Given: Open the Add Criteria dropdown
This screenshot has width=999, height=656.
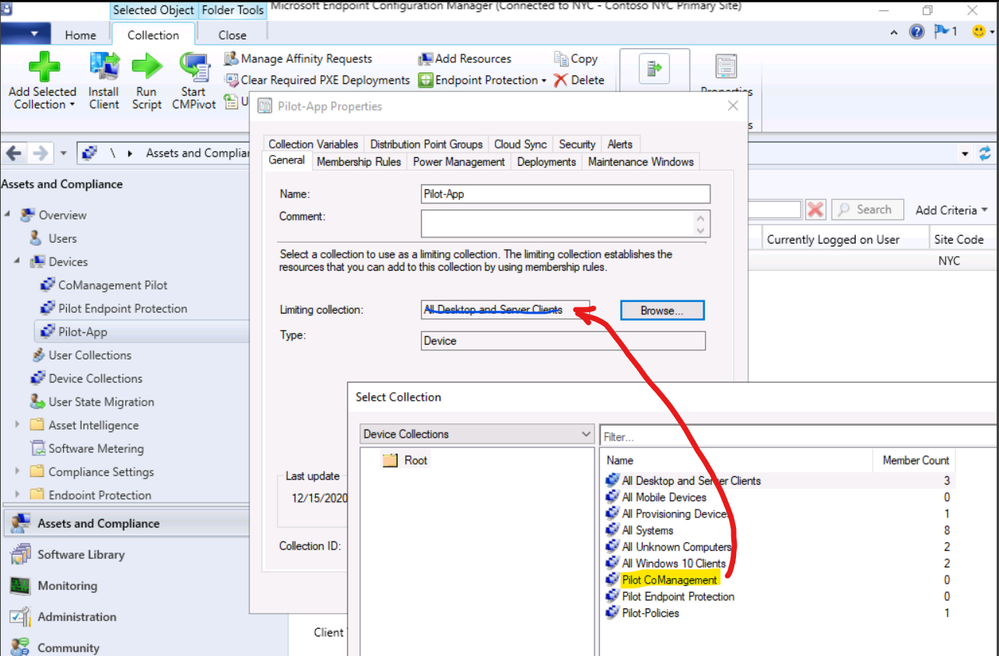Looking at the screenshot, I should point(951,210).
